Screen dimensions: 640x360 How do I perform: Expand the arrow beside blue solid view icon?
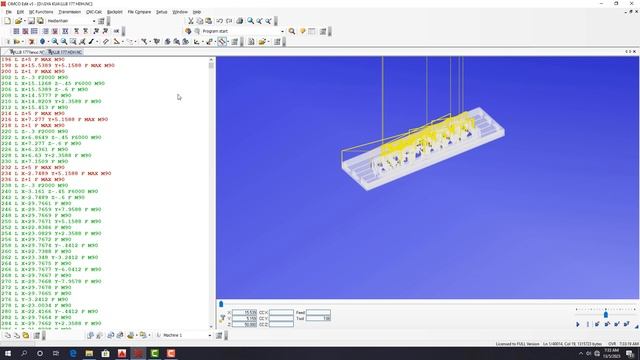[x=48, y=42]
